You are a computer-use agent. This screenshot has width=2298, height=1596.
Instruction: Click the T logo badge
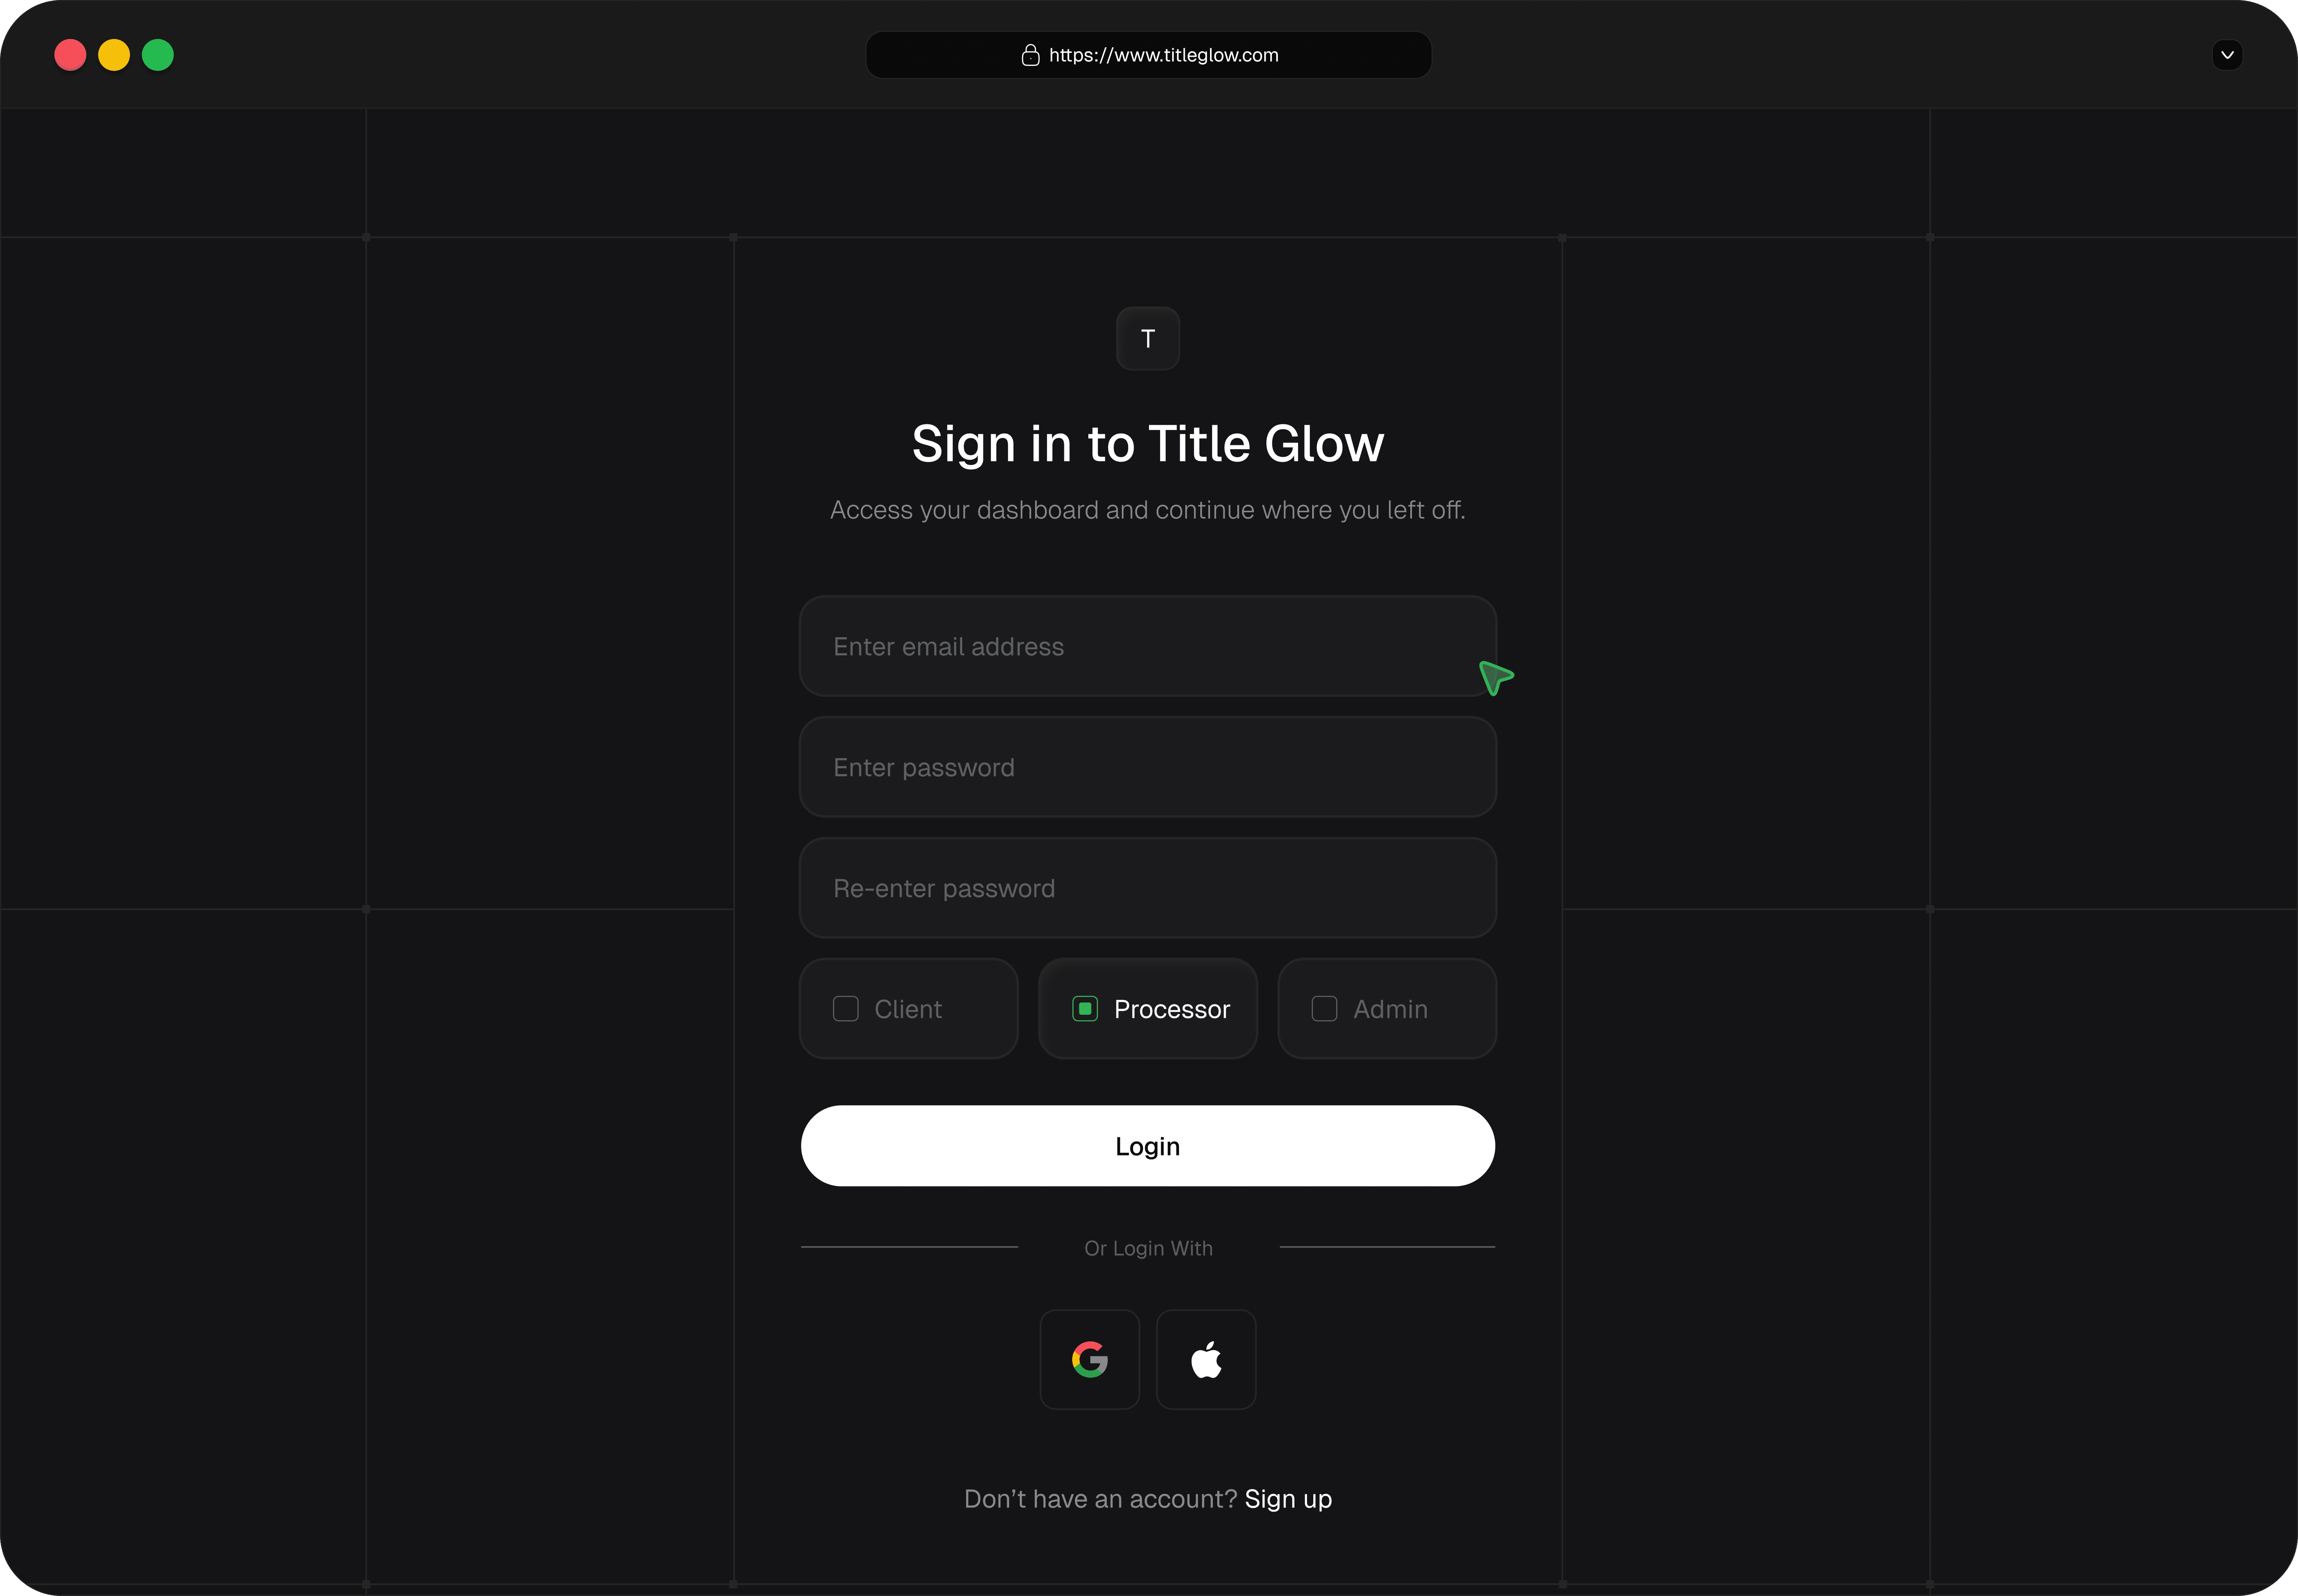tap(1148, 338)
